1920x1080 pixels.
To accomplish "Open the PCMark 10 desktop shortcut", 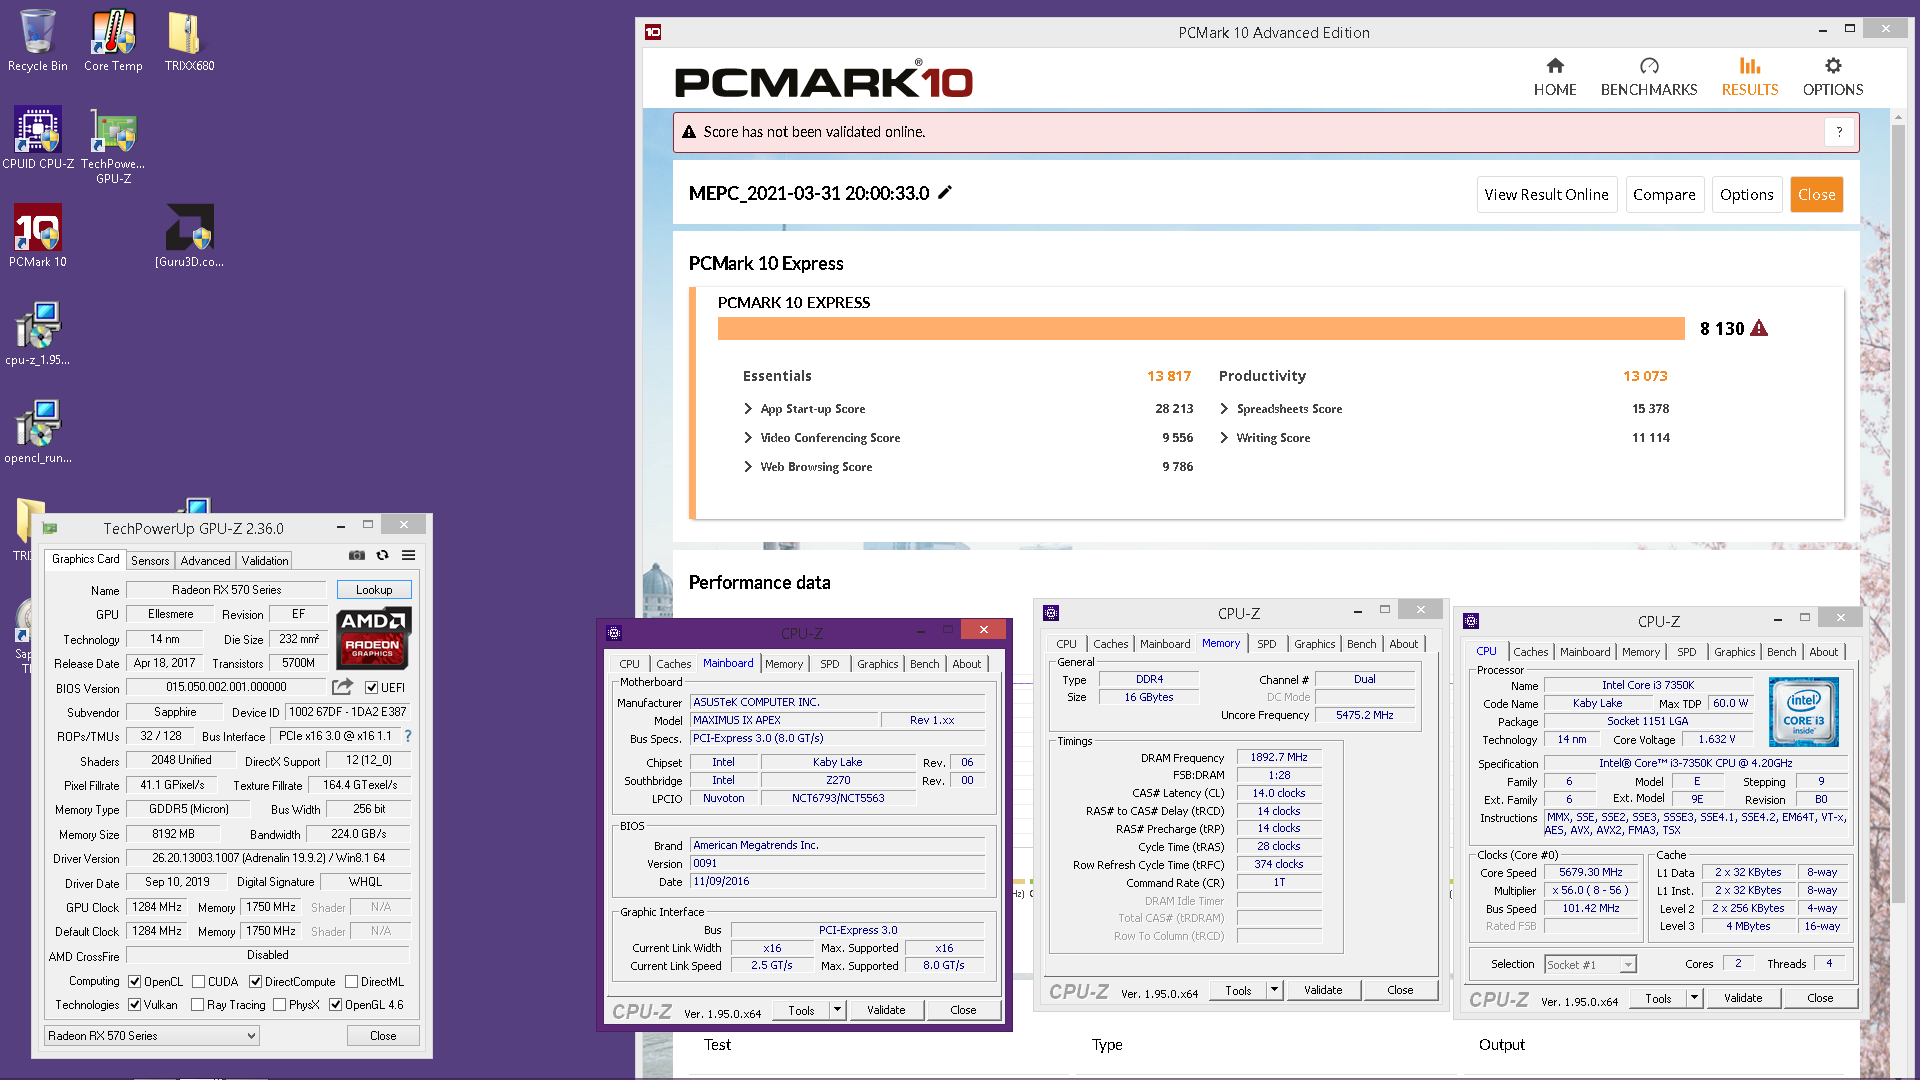I will [x=38, y=236].
